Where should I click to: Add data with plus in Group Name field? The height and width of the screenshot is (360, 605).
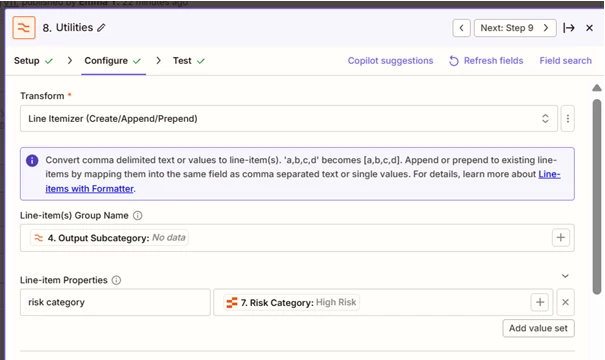(x=561, y=238)
